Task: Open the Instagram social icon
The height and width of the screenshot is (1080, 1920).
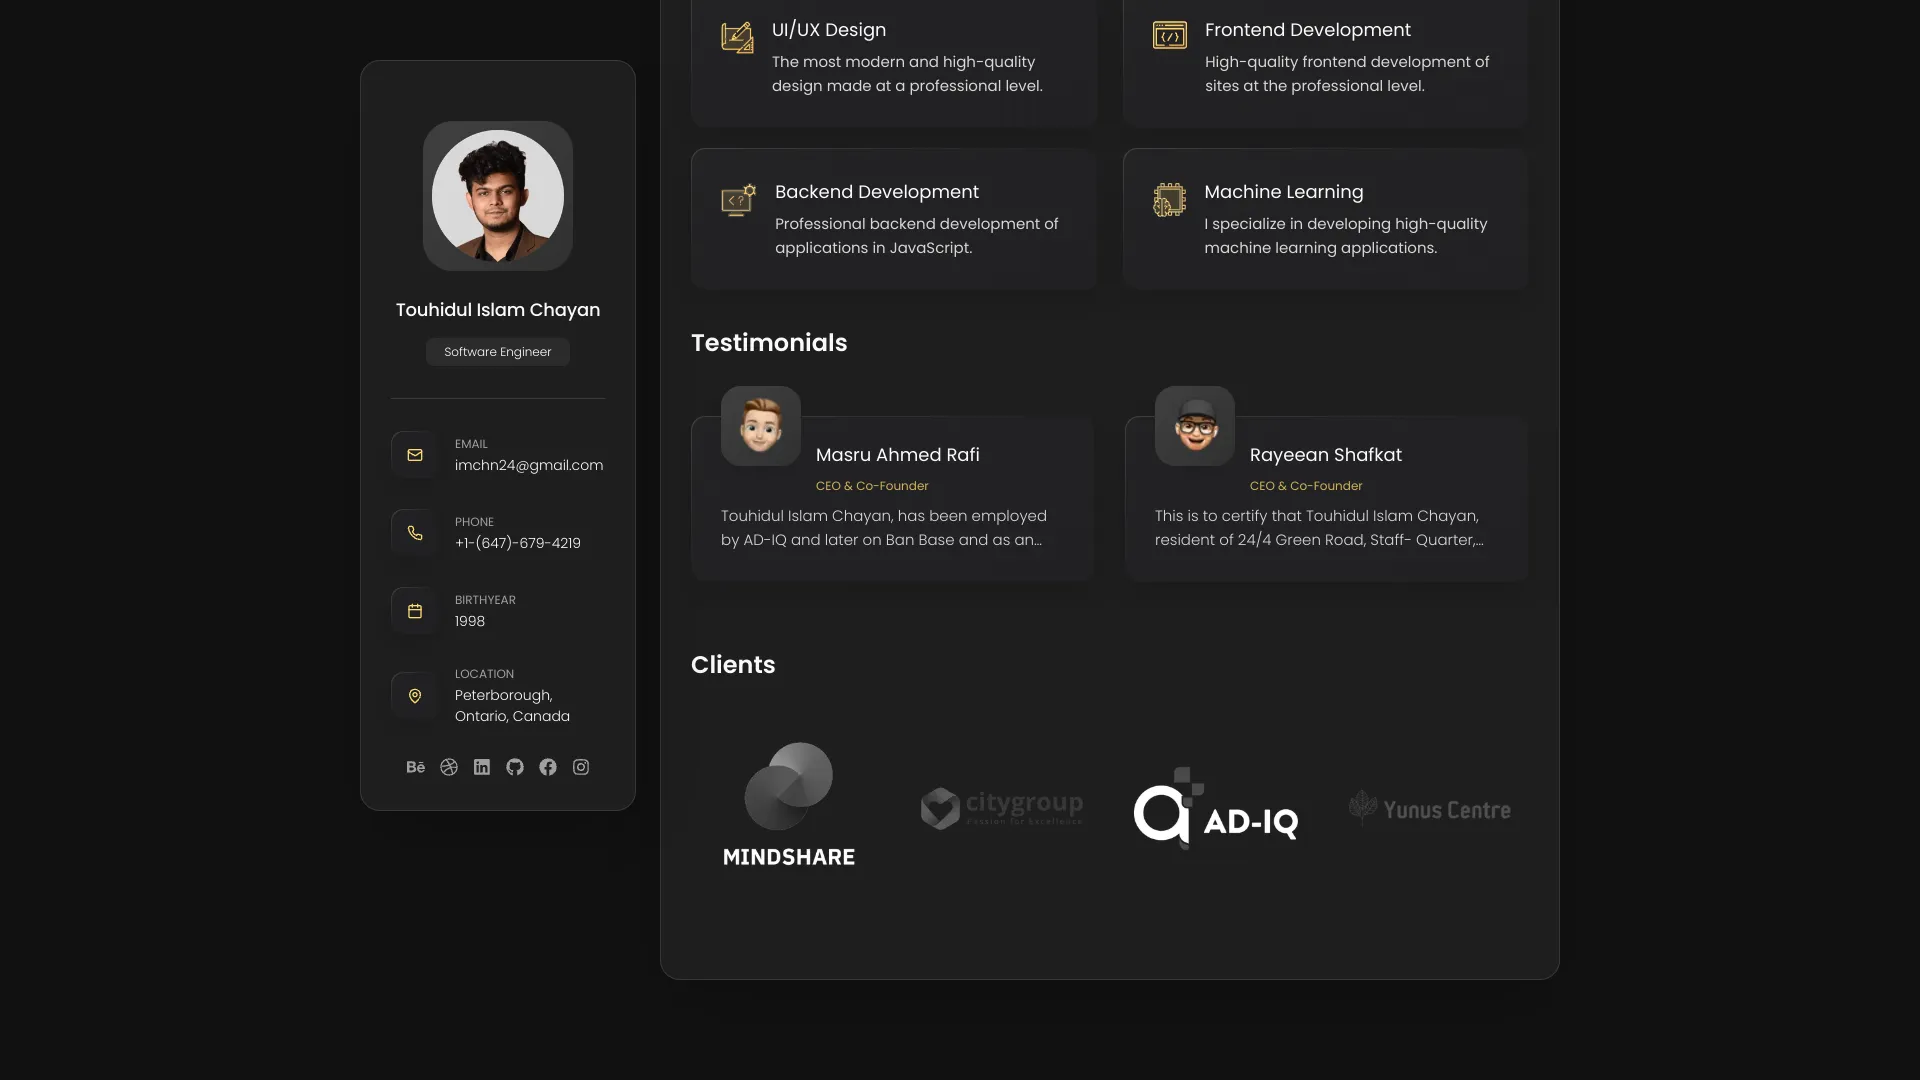Action: point(581,767)
